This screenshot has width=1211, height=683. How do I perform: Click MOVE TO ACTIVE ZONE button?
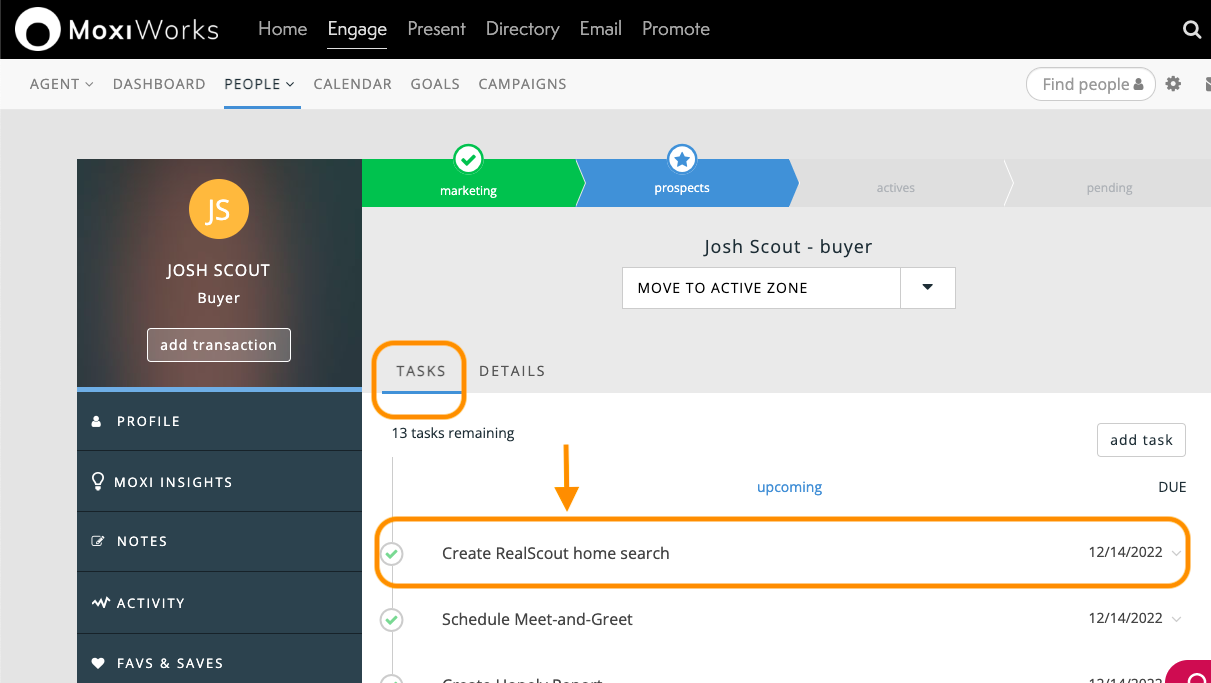coord(762,287)
